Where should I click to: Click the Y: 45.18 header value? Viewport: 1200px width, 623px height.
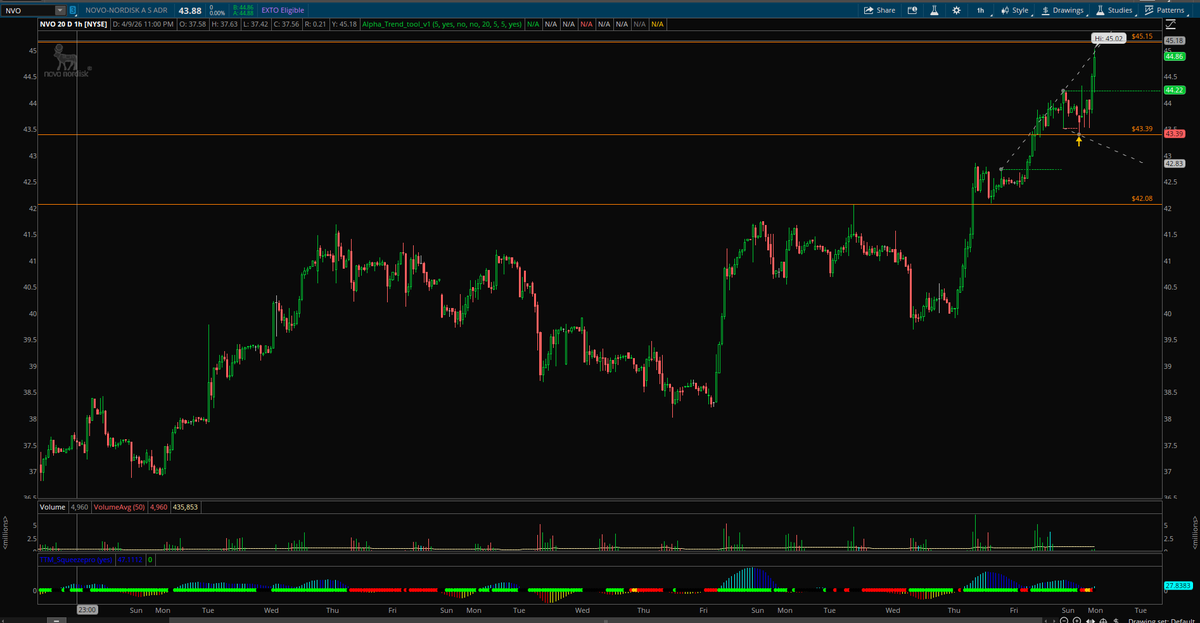pyautogui.click(x=343, y=23)
